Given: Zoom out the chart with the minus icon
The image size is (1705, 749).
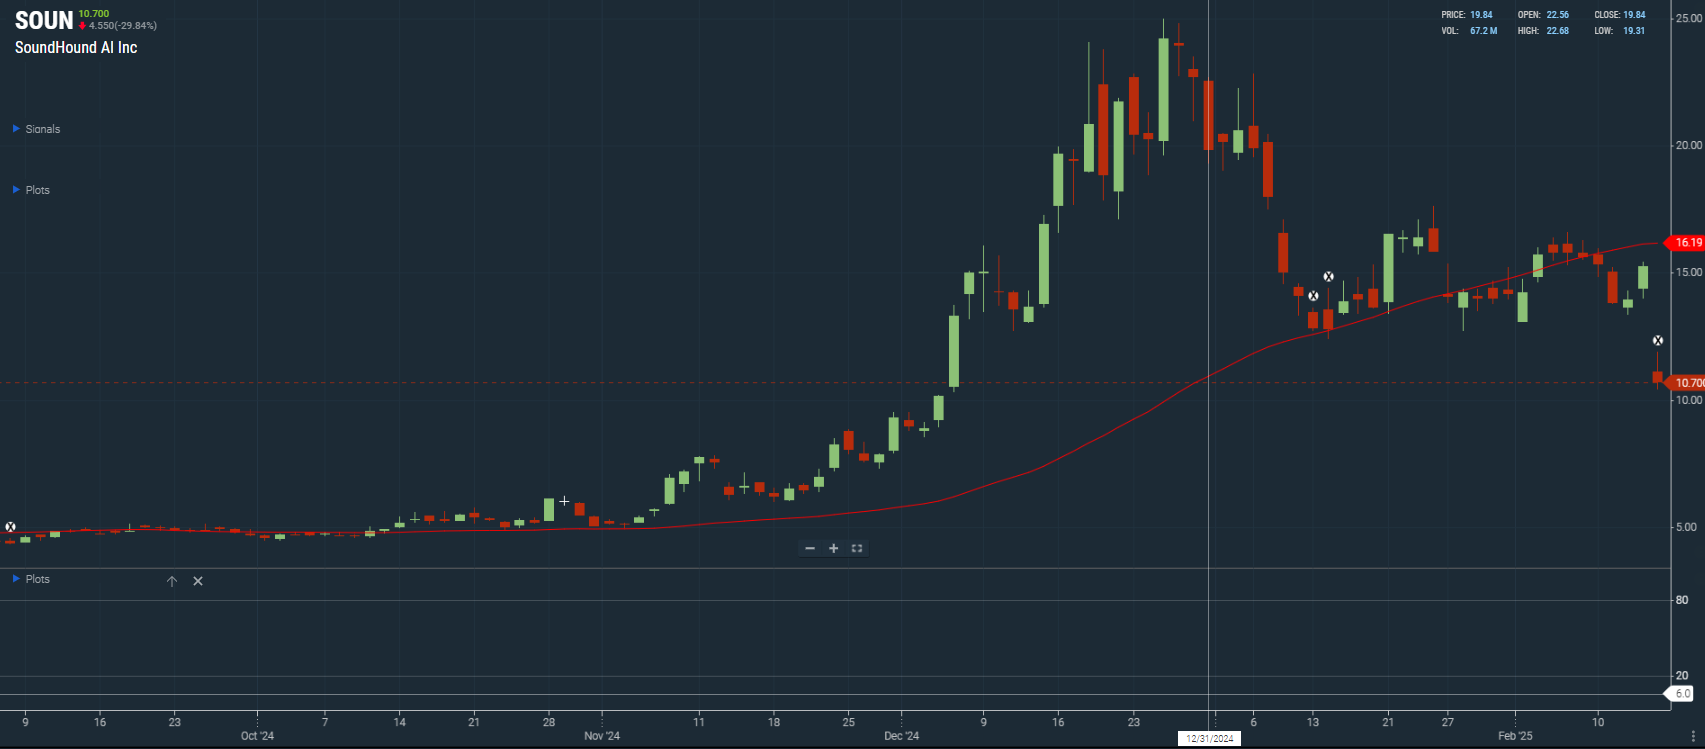Looking at the screenshot, I should coord(810,548).
